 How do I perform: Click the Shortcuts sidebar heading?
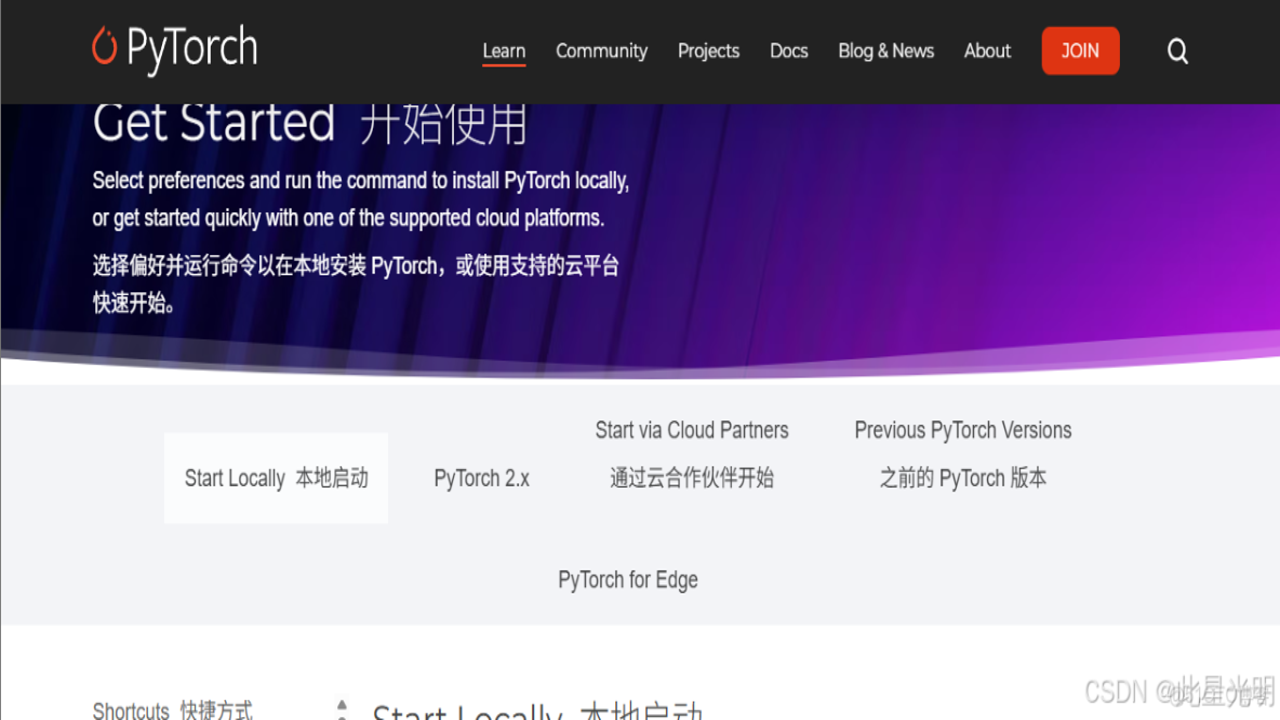[173, 711]
